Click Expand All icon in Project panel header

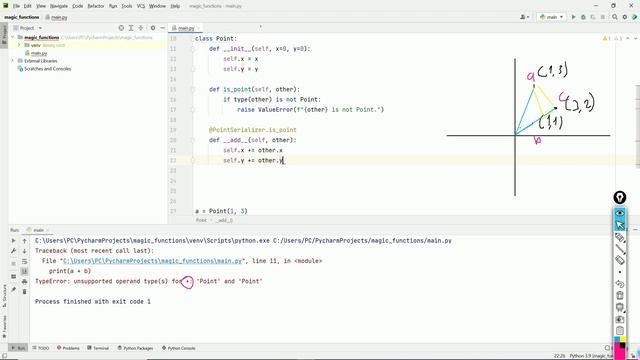pos(131,28)
